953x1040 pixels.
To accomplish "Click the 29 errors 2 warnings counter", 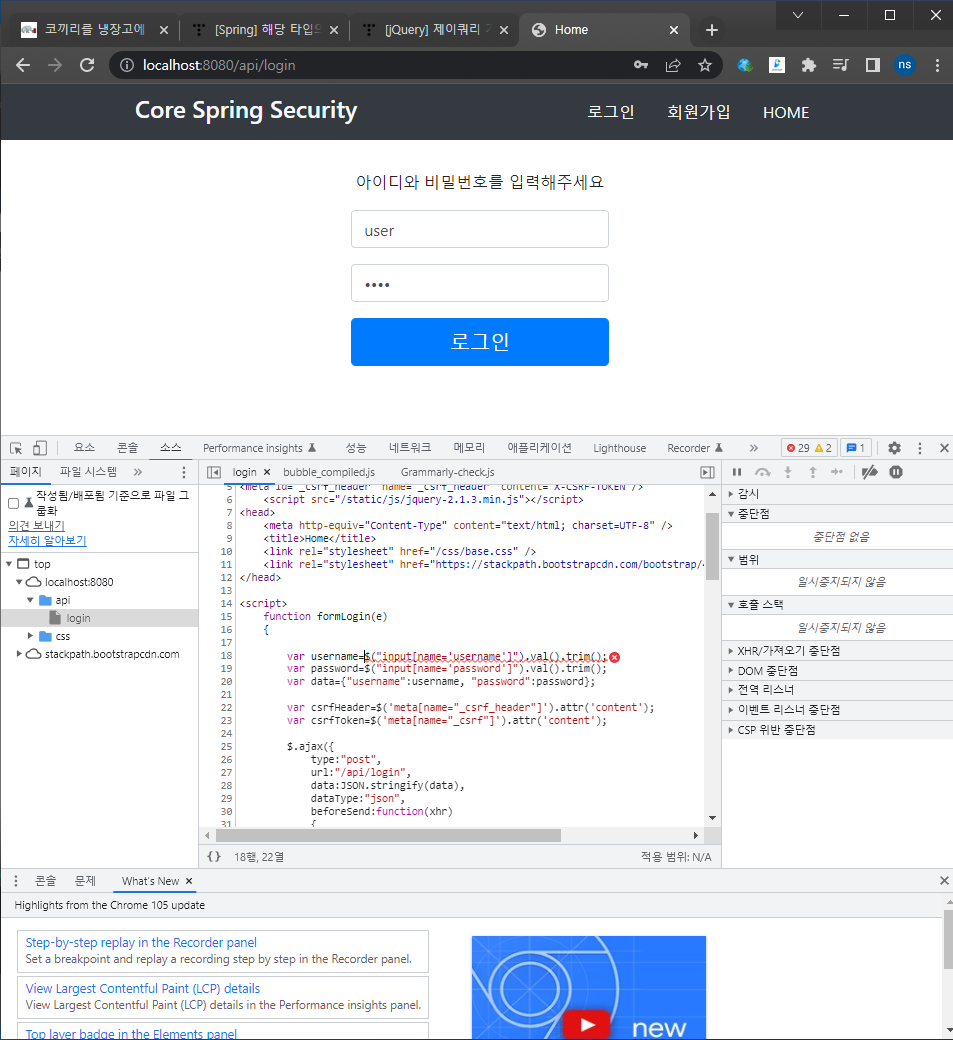I will (x=809, y=448).
